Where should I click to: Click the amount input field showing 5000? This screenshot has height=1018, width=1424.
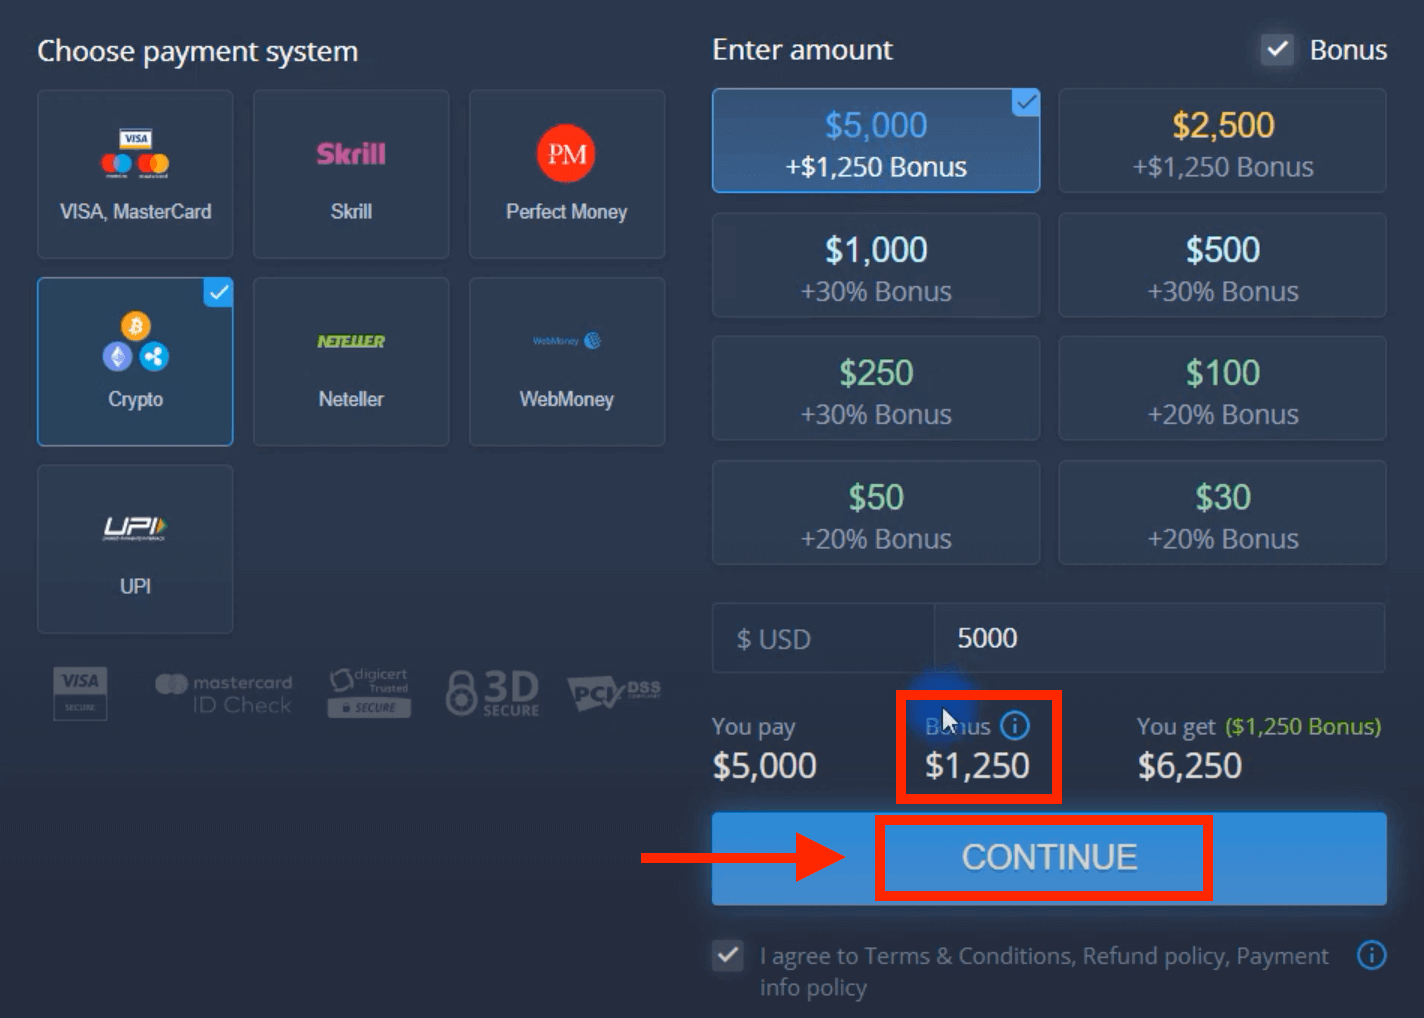point(1160,638)
